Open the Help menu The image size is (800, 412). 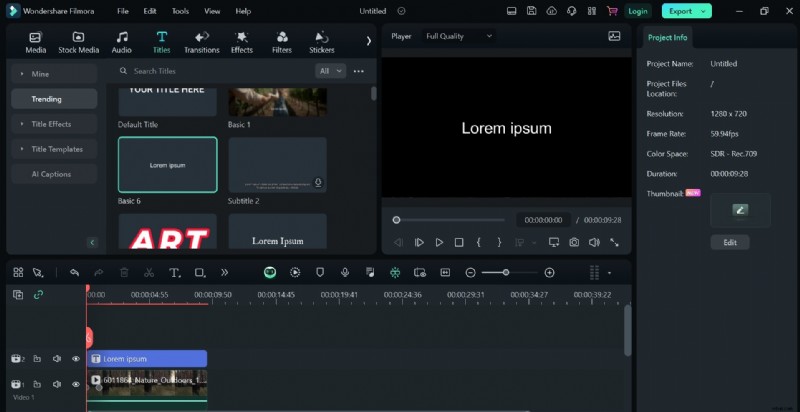[x=243, y=11]
